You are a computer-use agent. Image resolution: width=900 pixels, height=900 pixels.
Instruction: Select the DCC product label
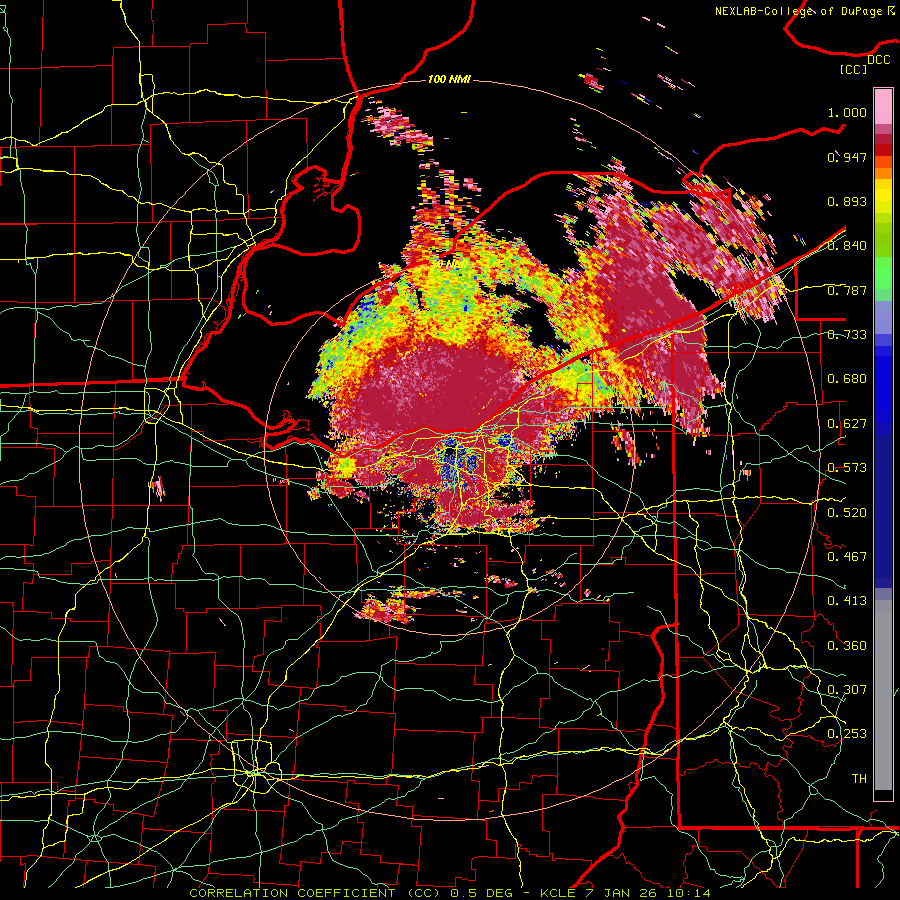(x=878, y=60)
